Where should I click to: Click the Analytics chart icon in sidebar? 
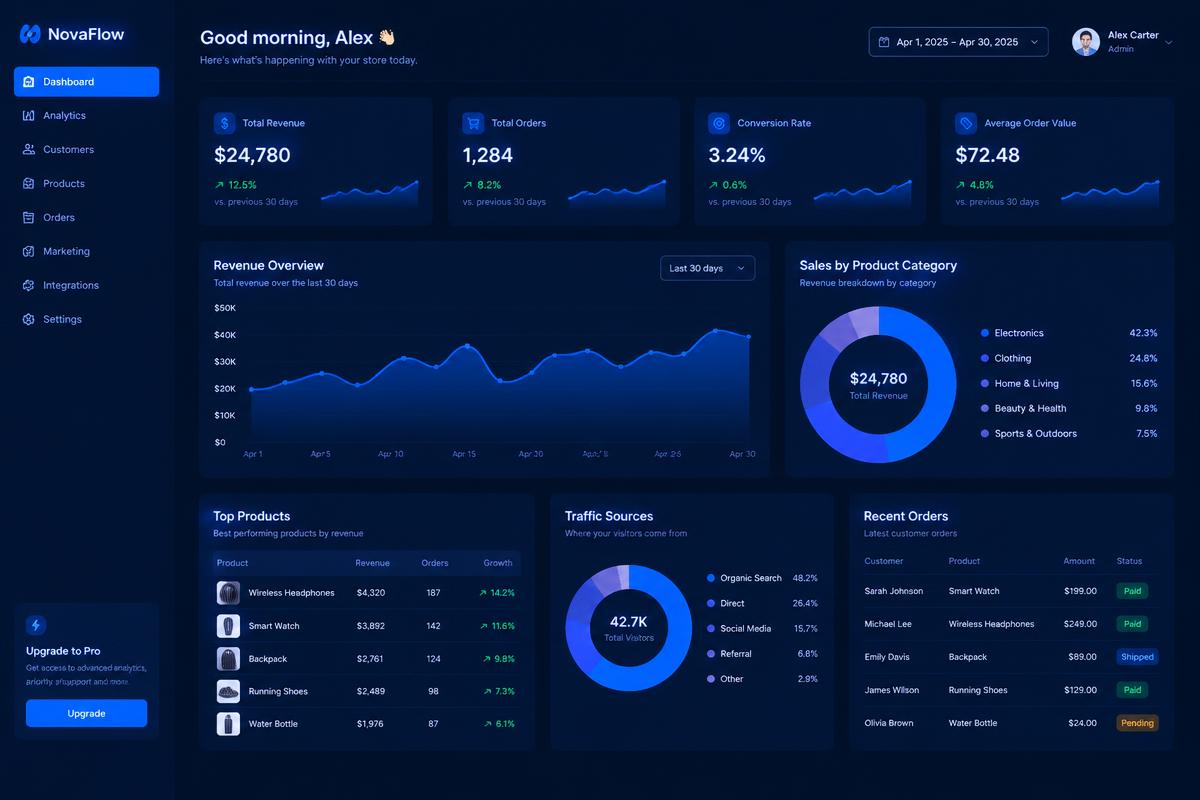click(28, 116)
